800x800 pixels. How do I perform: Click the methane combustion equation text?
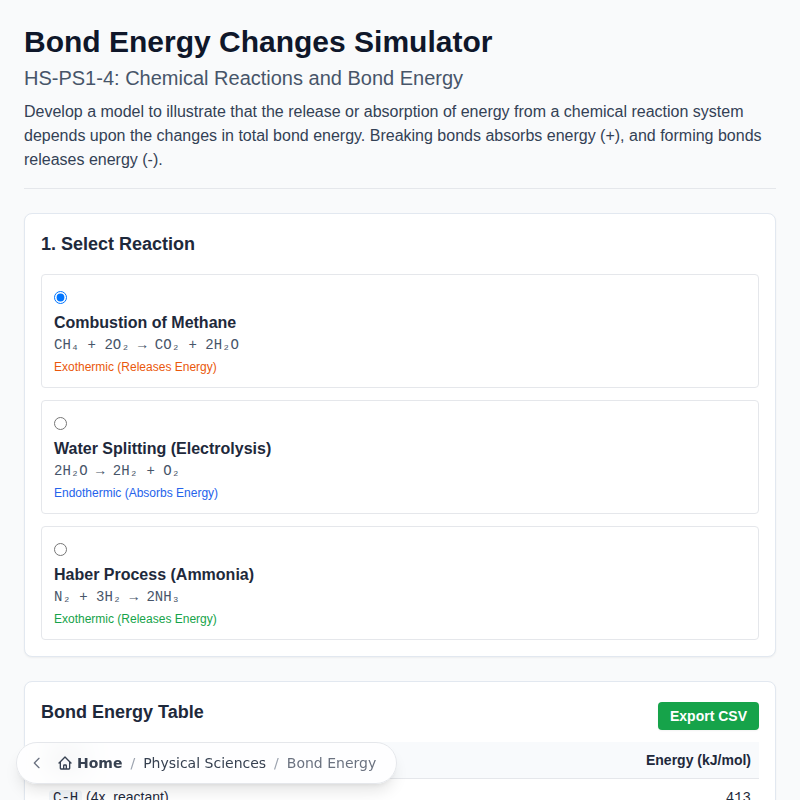pyautogui.click(x=146, y=344)
